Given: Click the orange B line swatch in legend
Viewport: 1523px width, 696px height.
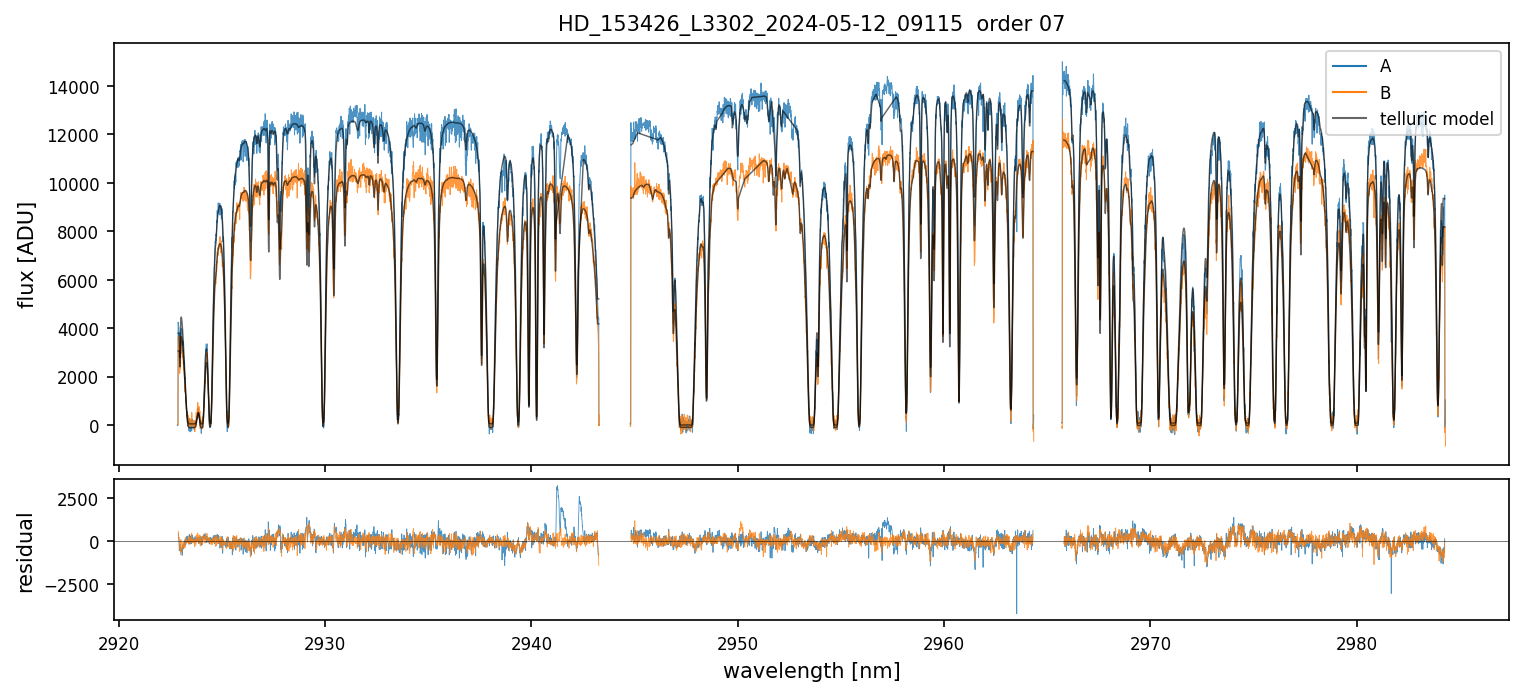Looking at the screenshot, I should pyautogui.click(x=1351, y=93).
